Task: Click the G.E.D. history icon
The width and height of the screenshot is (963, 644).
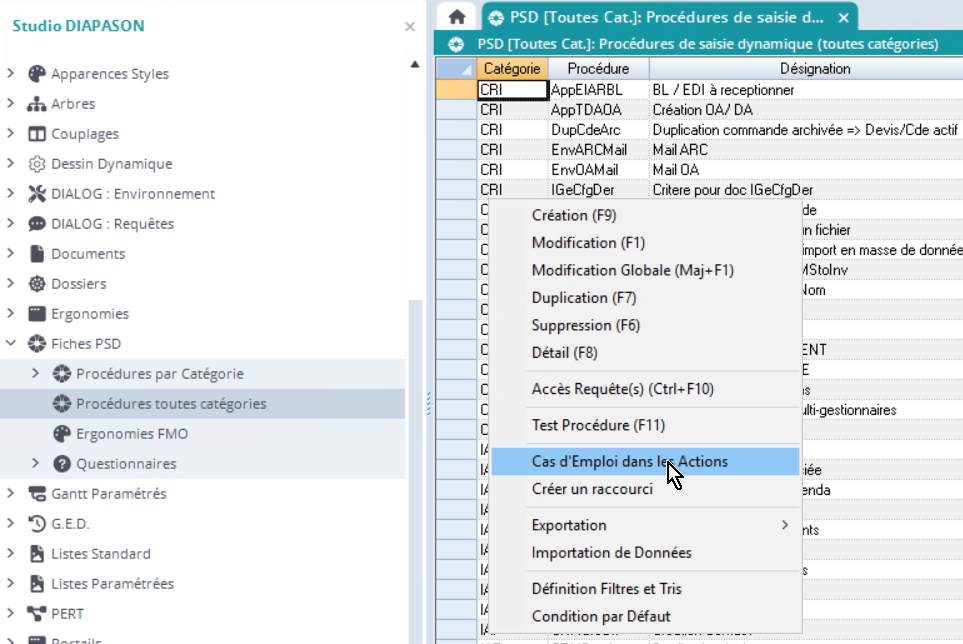Action: 37,524
